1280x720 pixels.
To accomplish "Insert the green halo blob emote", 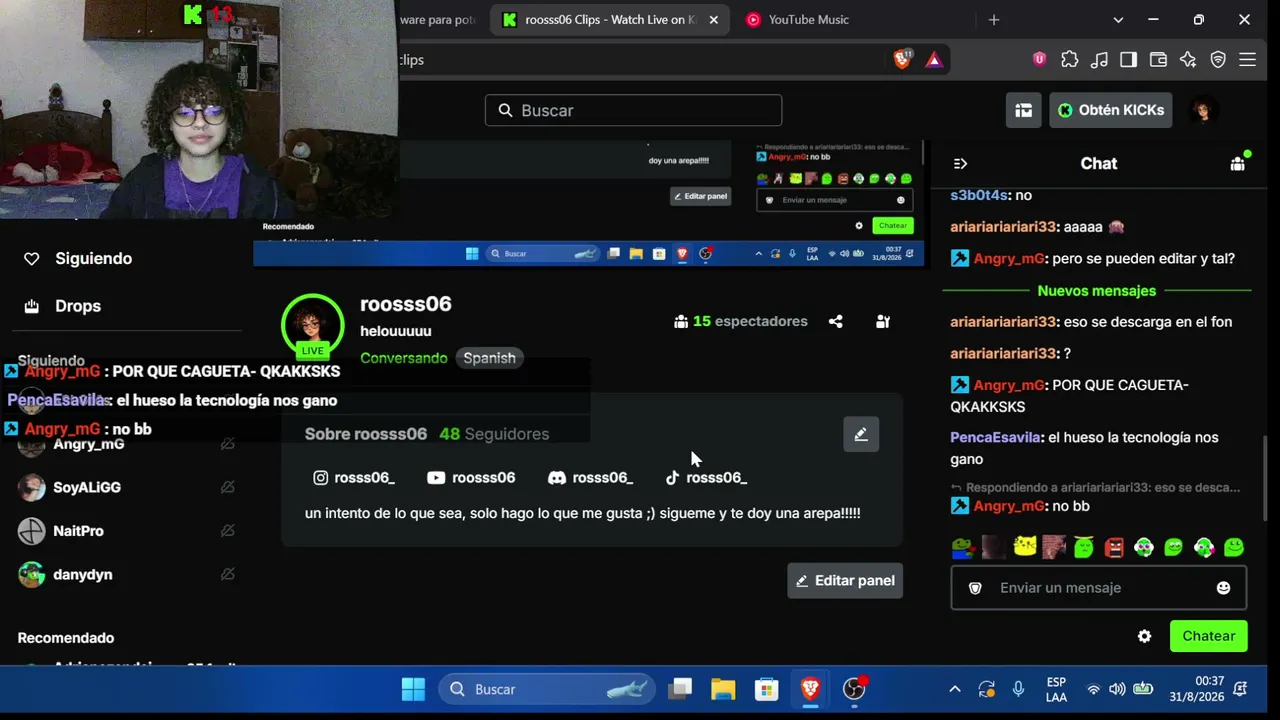I will click(x=1084, y=547).
